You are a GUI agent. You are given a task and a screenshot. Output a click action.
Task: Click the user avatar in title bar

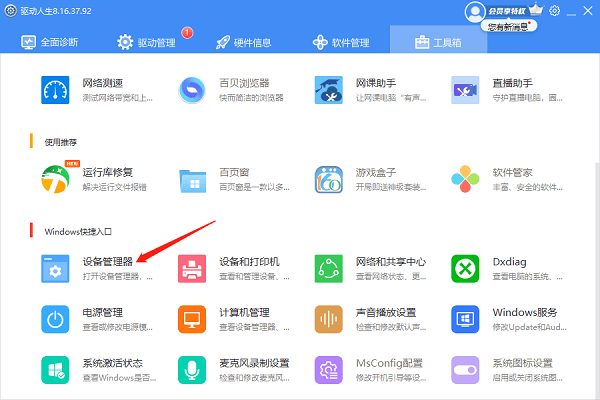click(x=475, y=11)
